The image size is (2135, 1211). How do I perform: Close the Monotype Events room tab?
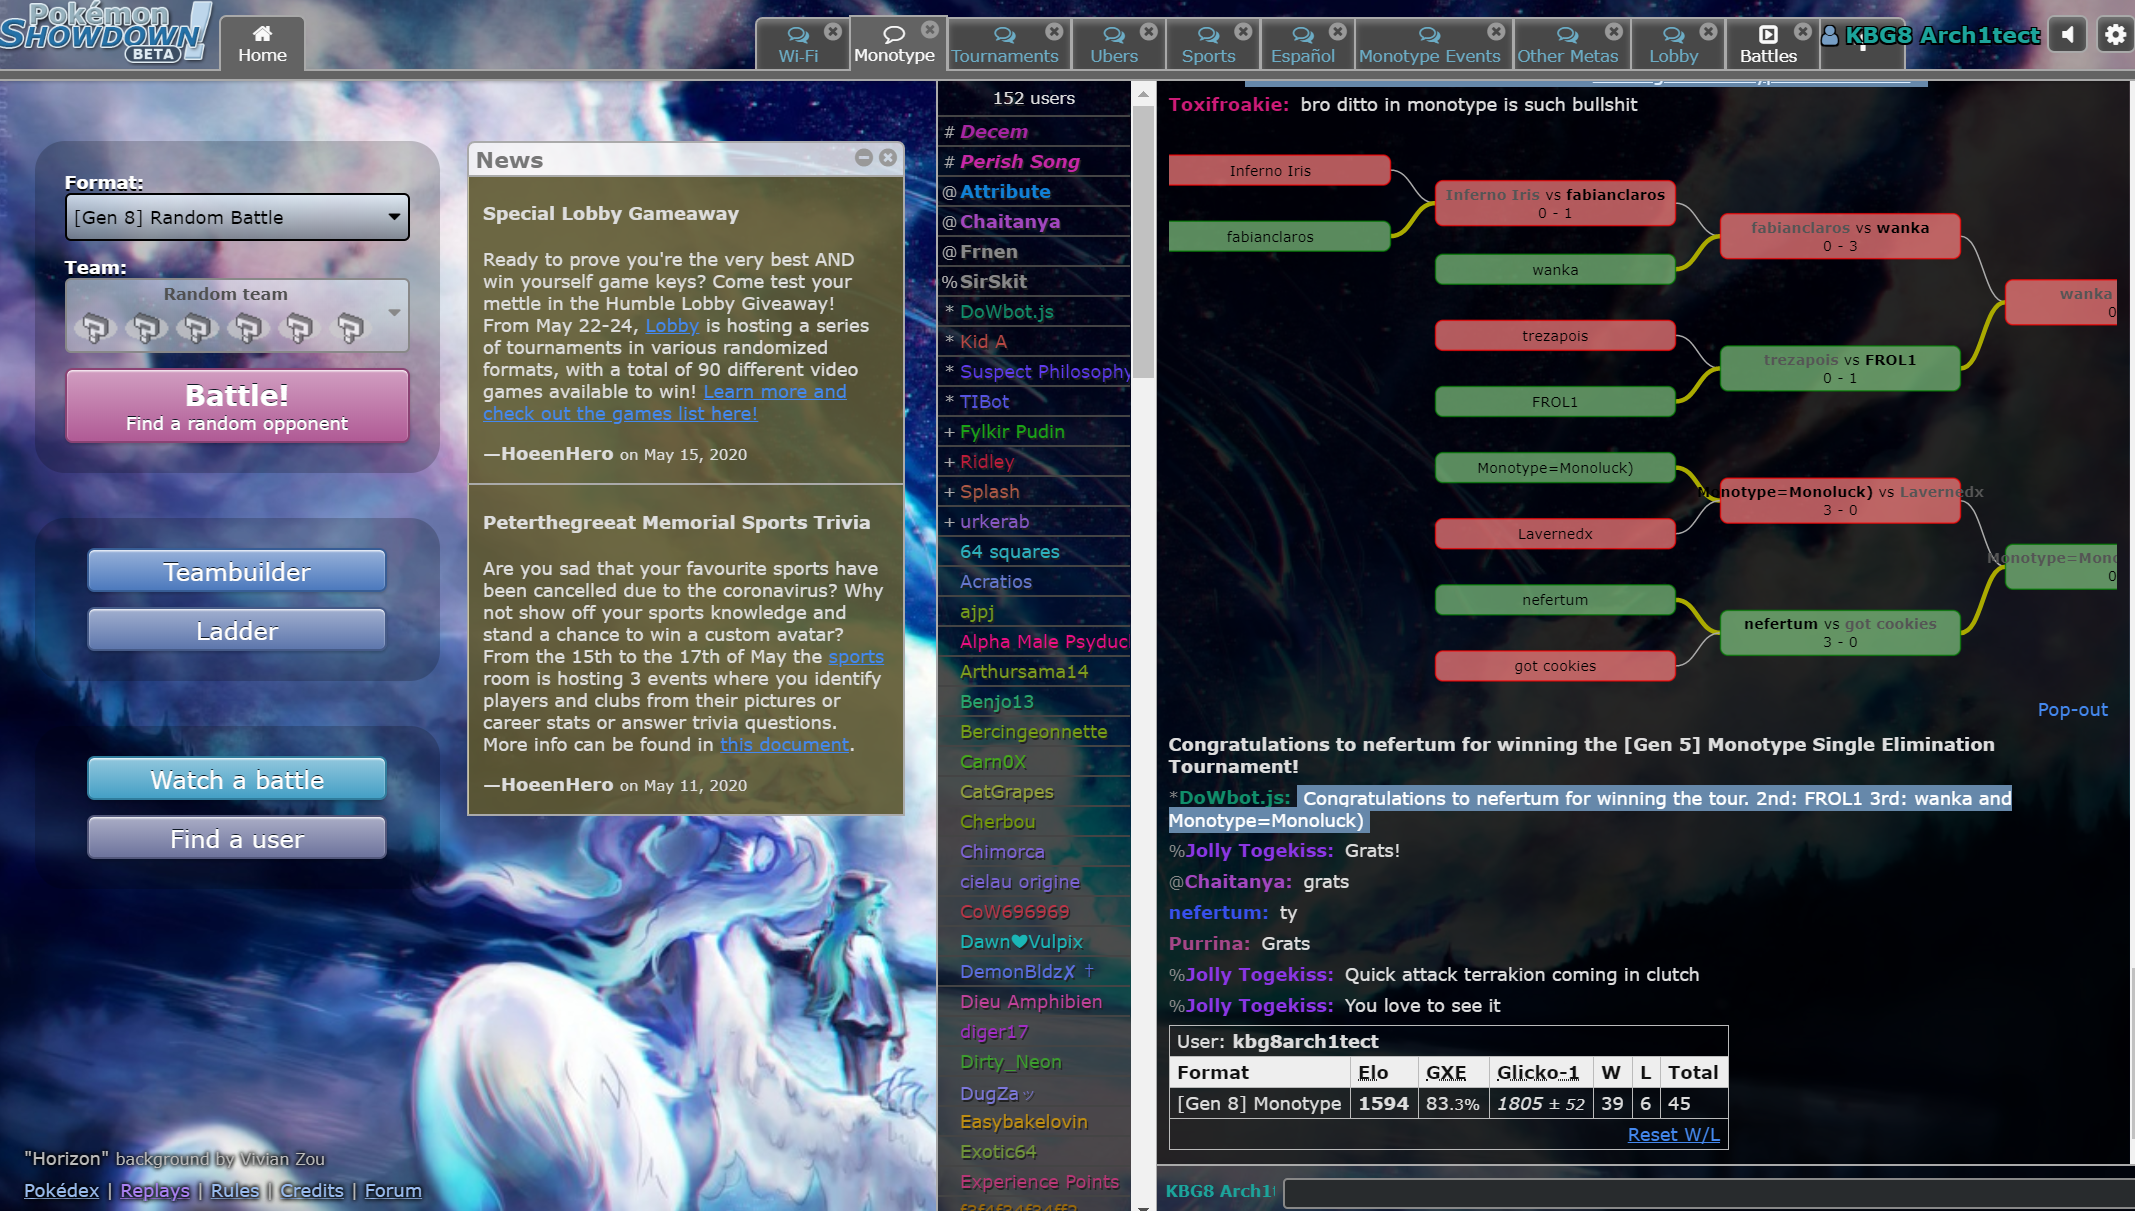(1496, 31)
